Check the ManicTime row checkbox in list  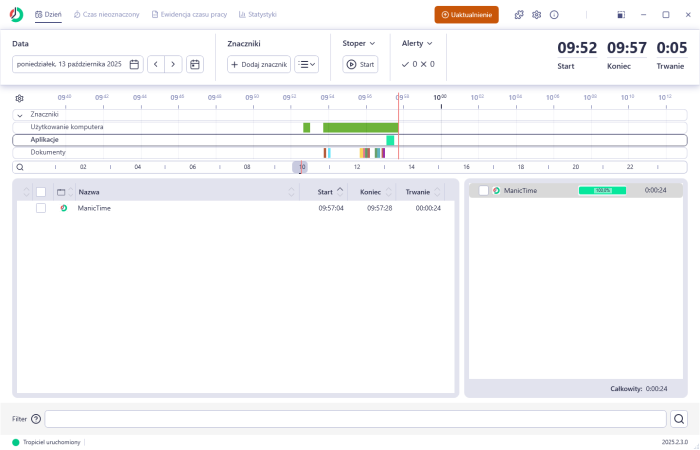41,208
